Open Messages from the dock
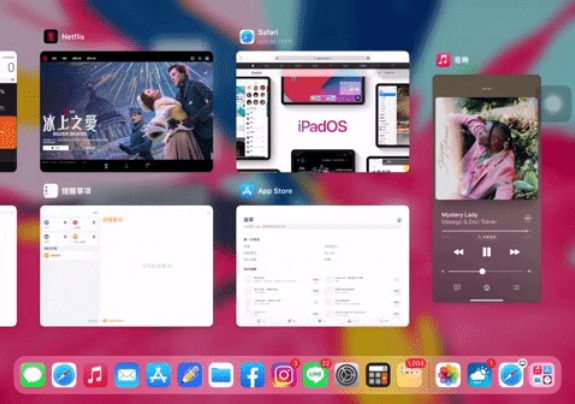Viewport: 575px width, 404px height. (33, 375)
